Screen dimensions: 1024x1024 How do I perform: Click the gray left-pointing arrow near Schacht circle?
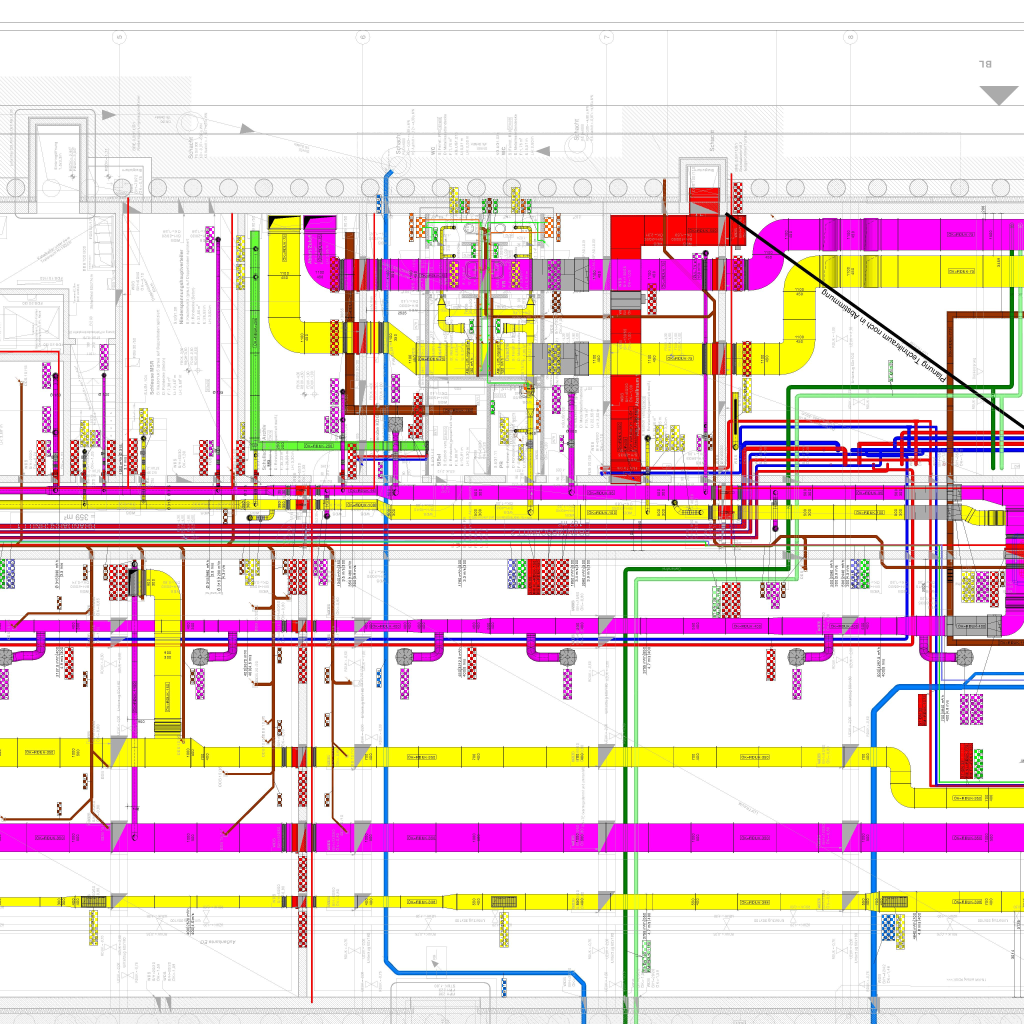click(x=545, y=151)
